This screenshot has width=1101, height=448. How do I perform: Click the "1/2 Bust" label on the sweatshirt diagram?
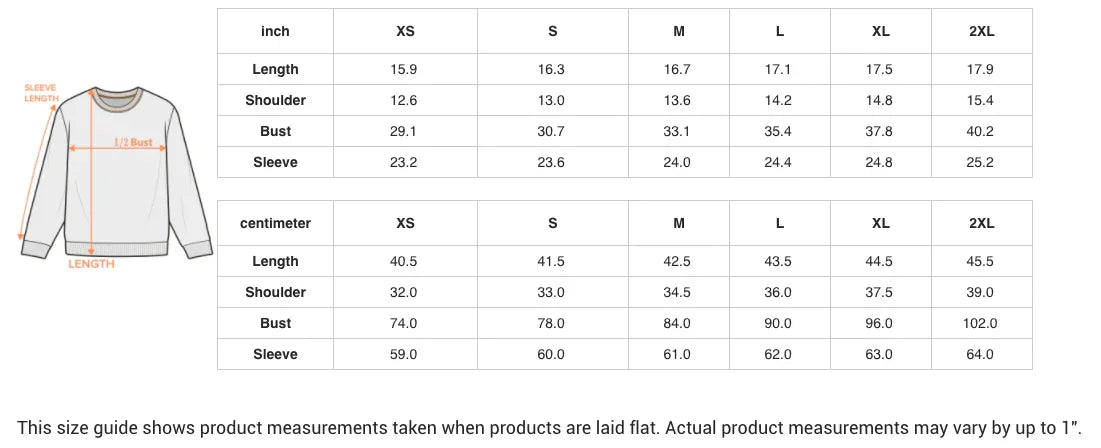coord(133,142)
